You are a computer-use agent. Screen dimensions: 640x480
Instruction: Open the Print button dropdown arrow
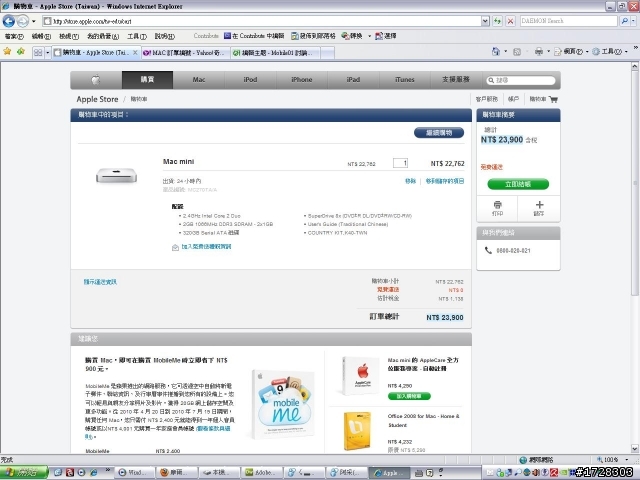coord(548,51)
